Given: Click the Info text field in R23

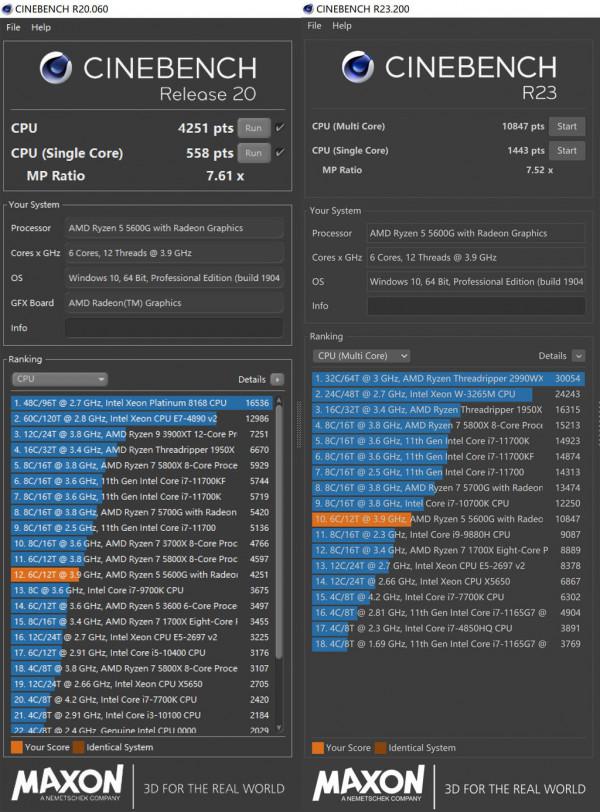Looking at the screenshot, I should (475, 306).
